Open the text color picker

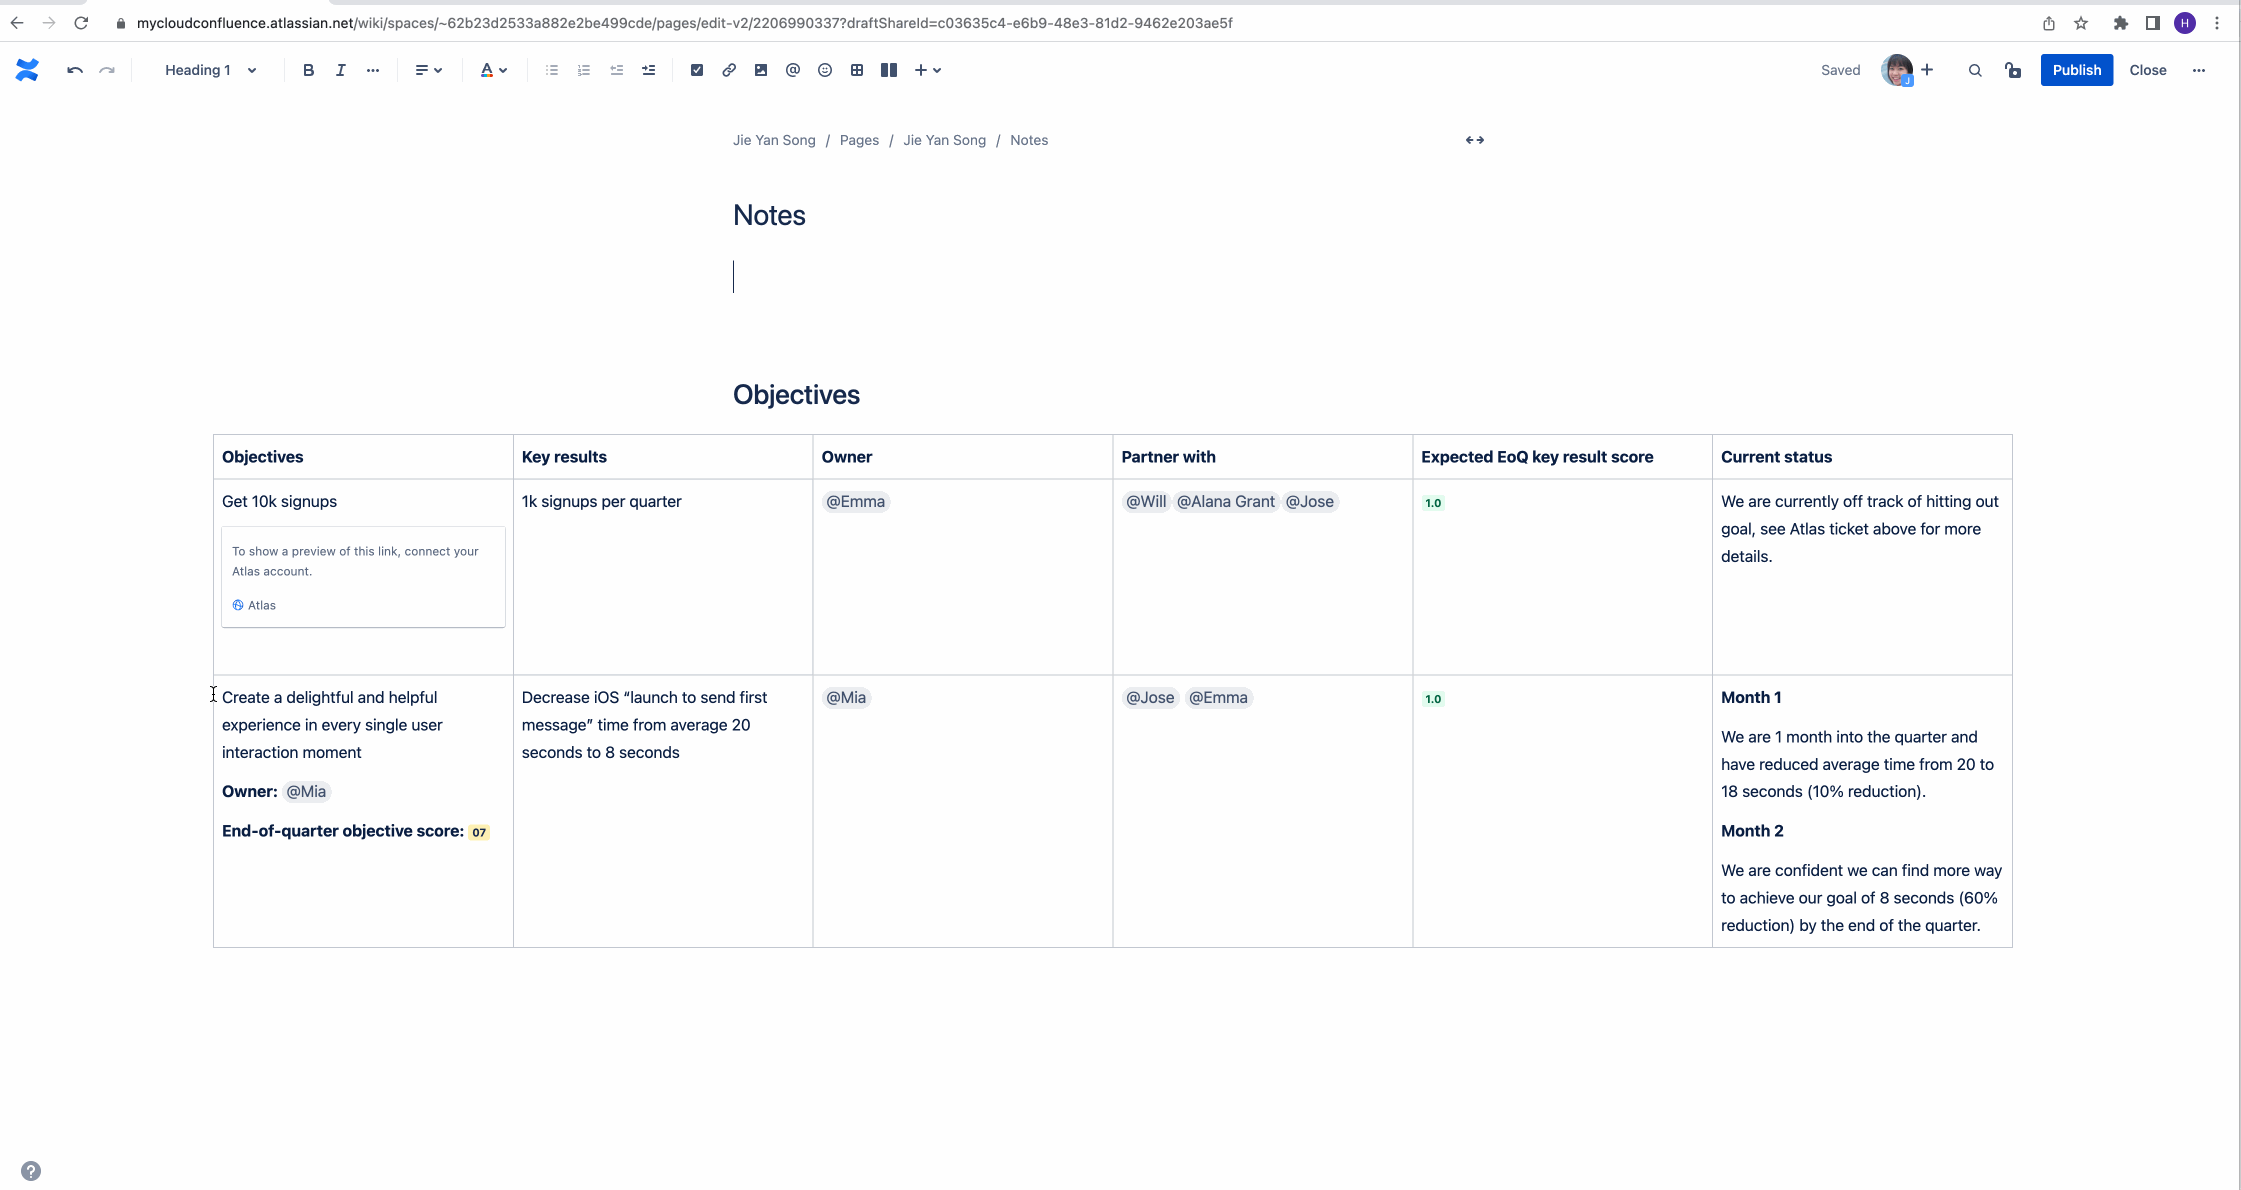(493, 70)
